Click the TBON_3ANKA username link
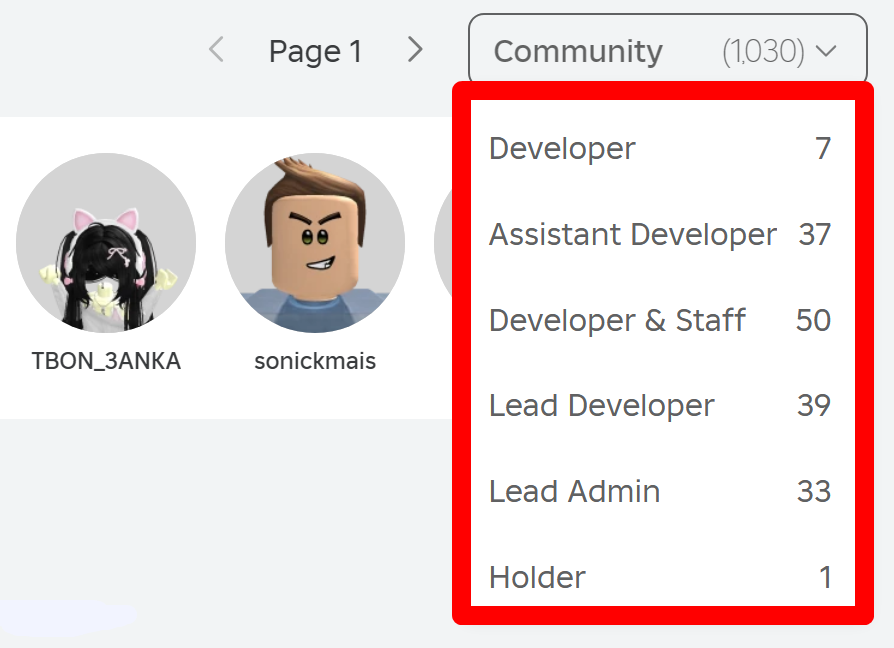 (106, 361)
